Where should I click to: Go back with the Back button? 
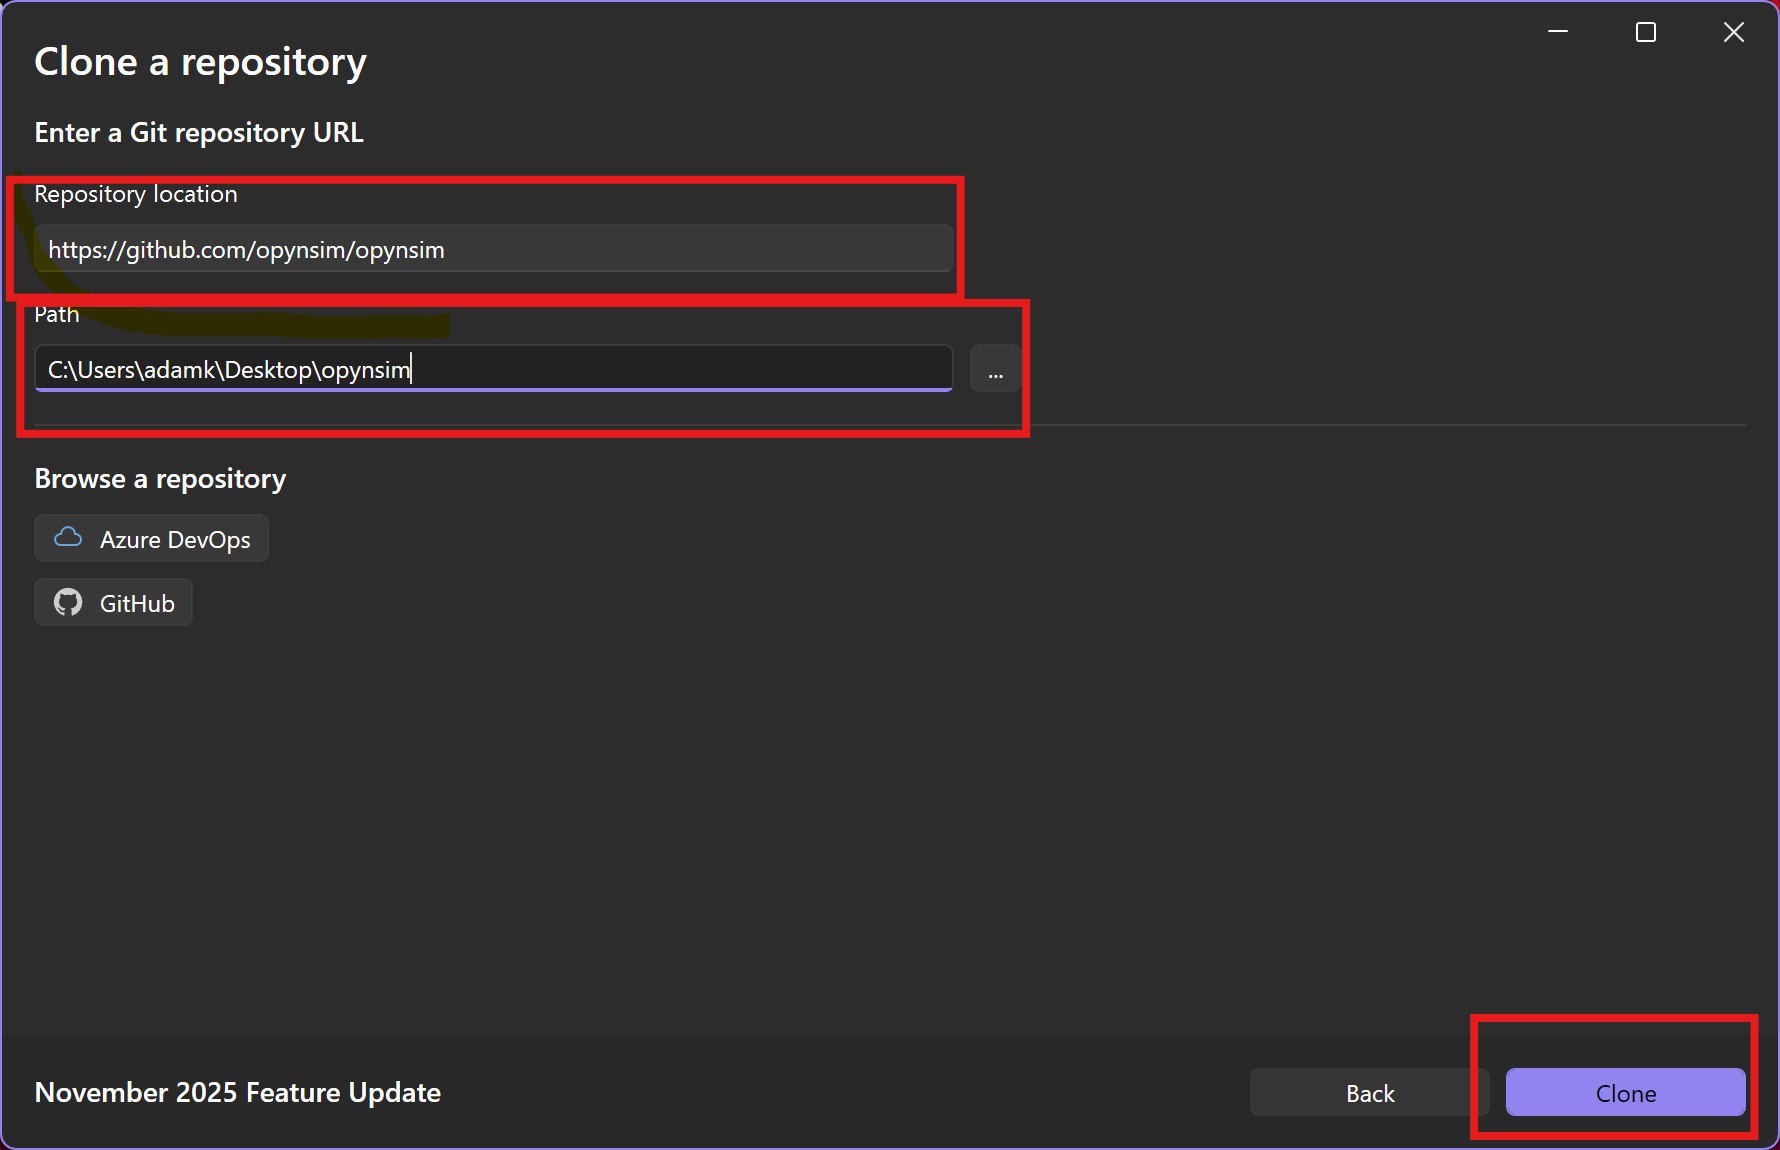1369,1093
